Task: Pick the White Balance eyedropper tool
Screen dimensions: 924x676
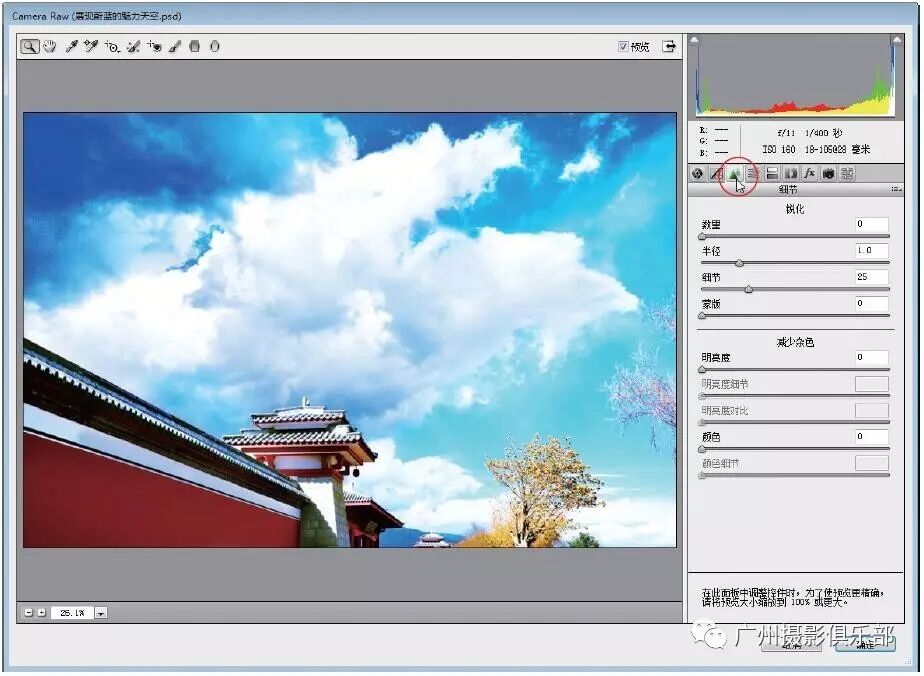Action: [x=72, y=47]
